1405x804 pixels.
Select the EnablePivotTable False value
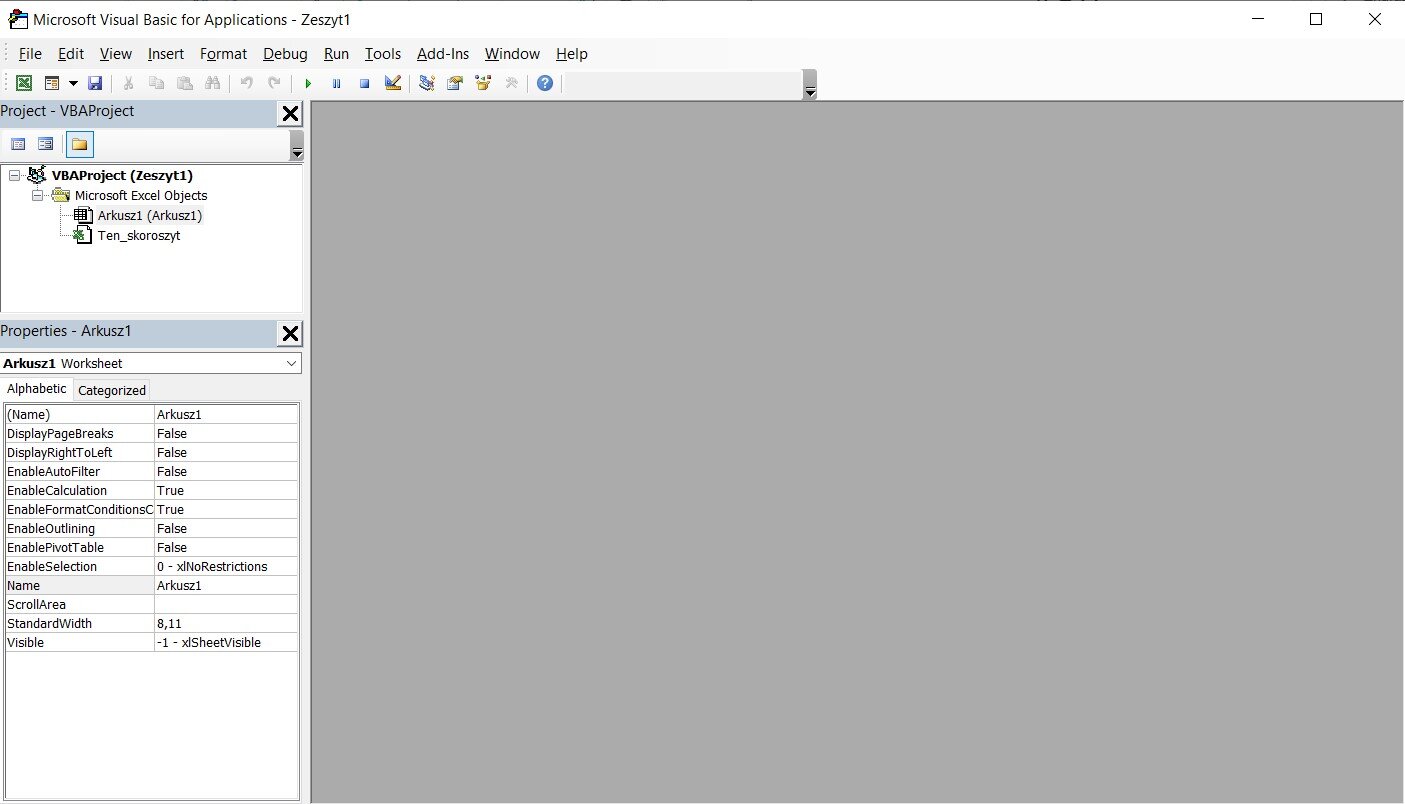pyautogui.click(x=226, y=547)
